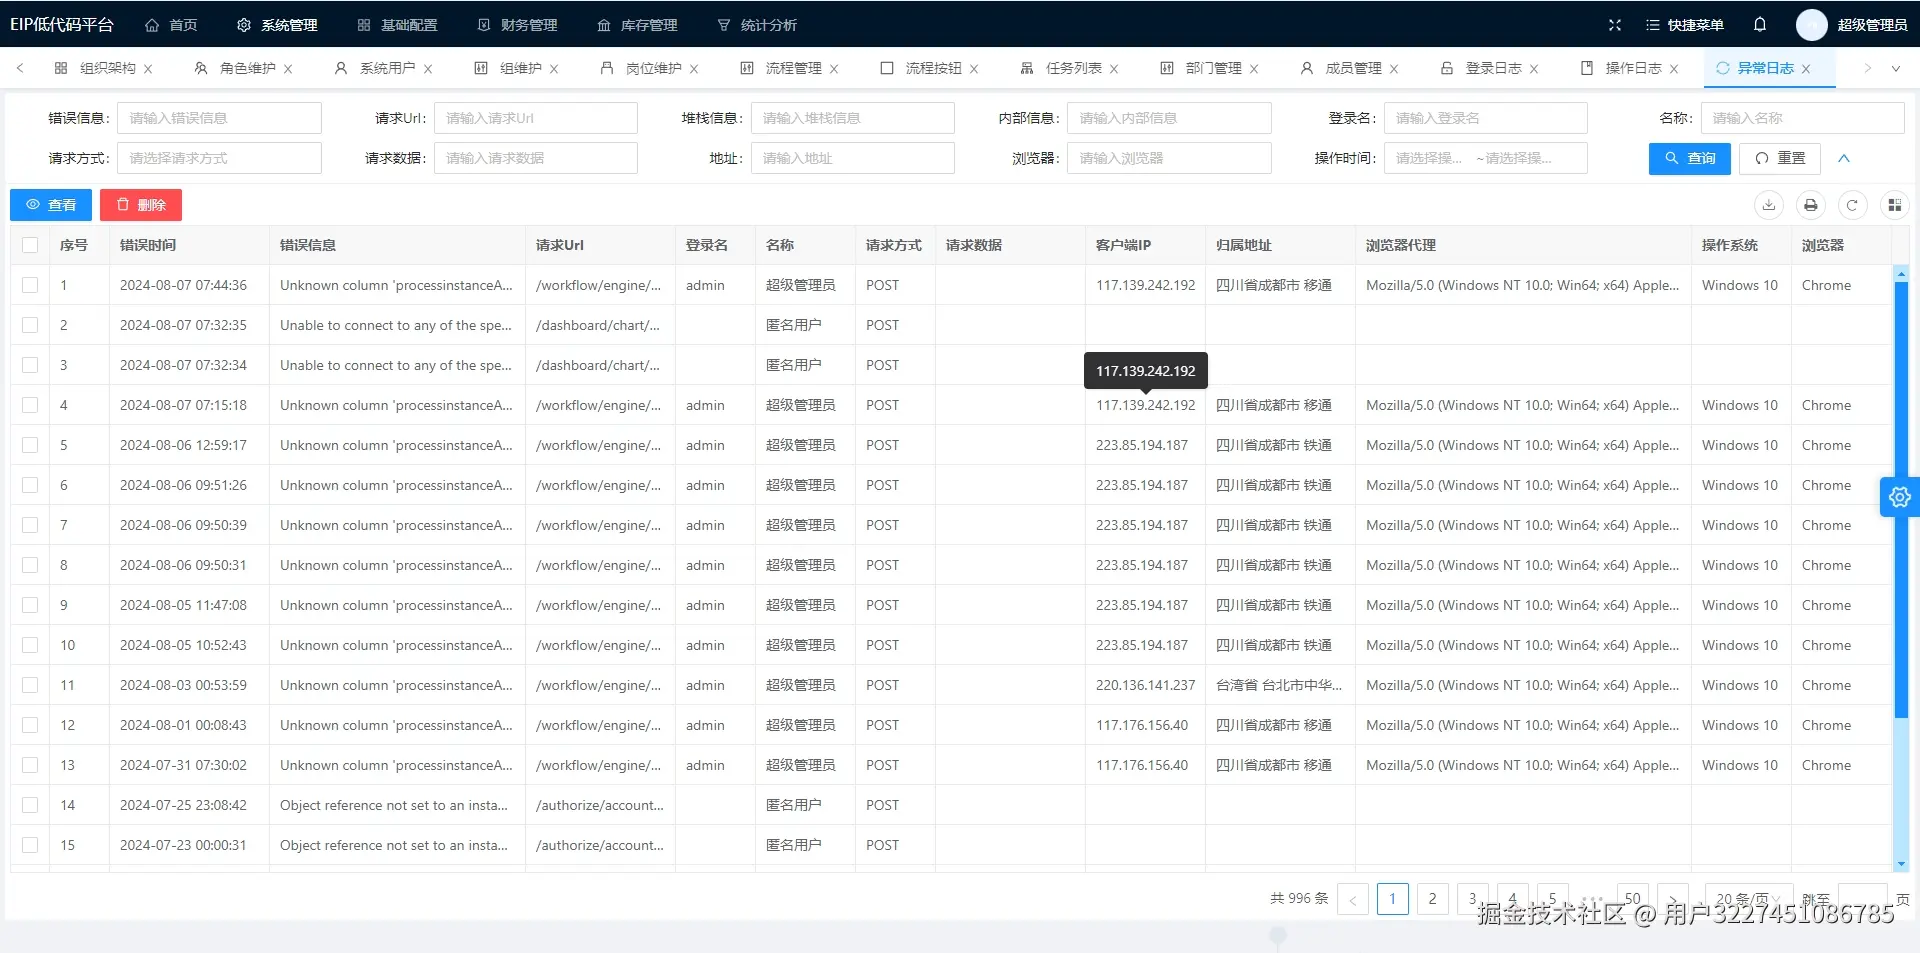This screenshot has height=953, width=1920.
Task: Close the 流程管理 tab
Action: tap(834, 69)
